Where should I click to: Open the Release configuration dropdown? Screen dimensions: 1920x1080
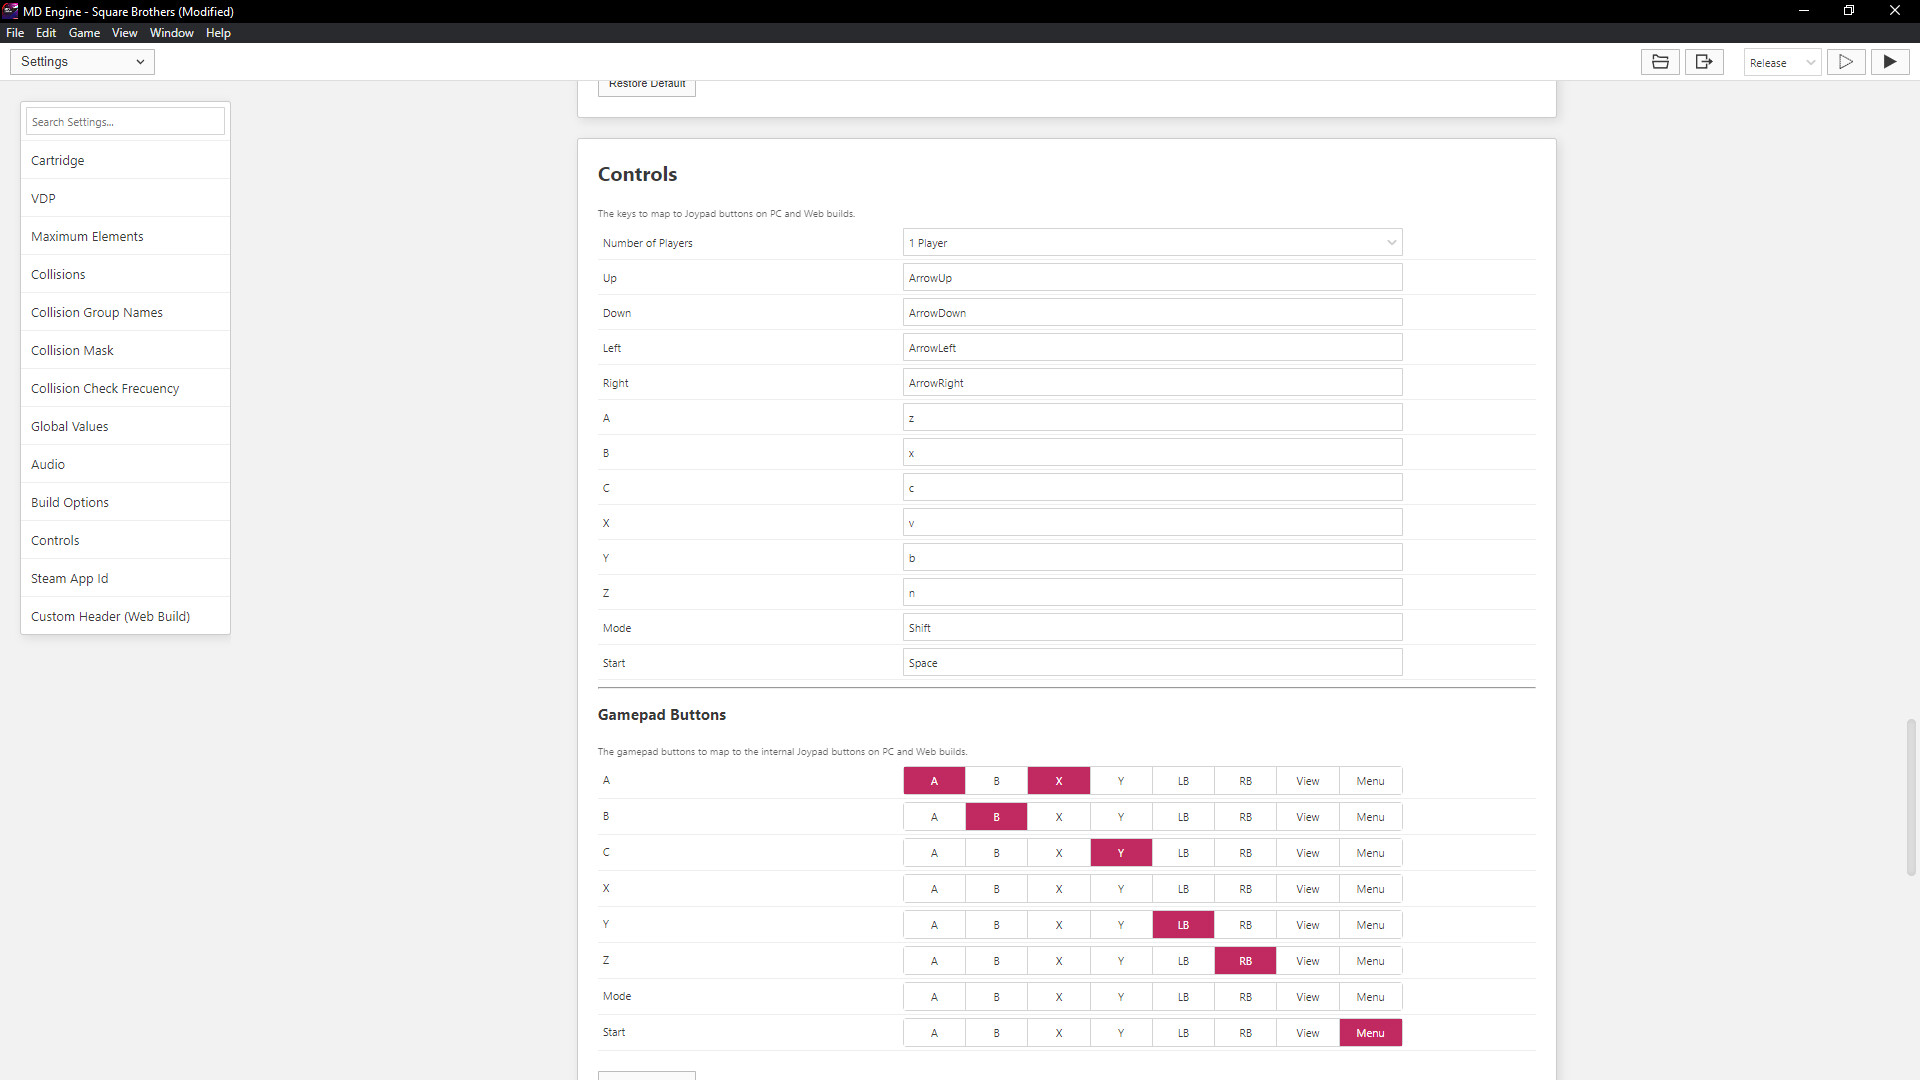(x=1781, y=61)
